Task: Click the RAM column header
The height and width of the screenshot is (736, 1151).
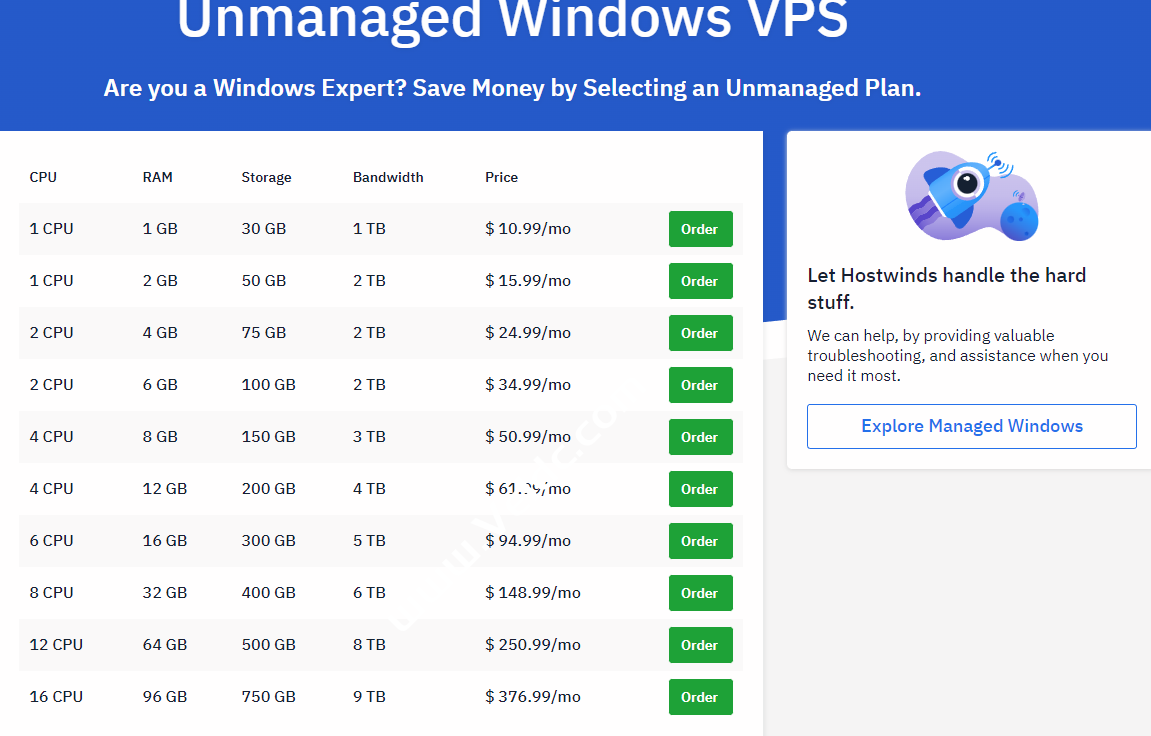Action: [x=157, y=177]
